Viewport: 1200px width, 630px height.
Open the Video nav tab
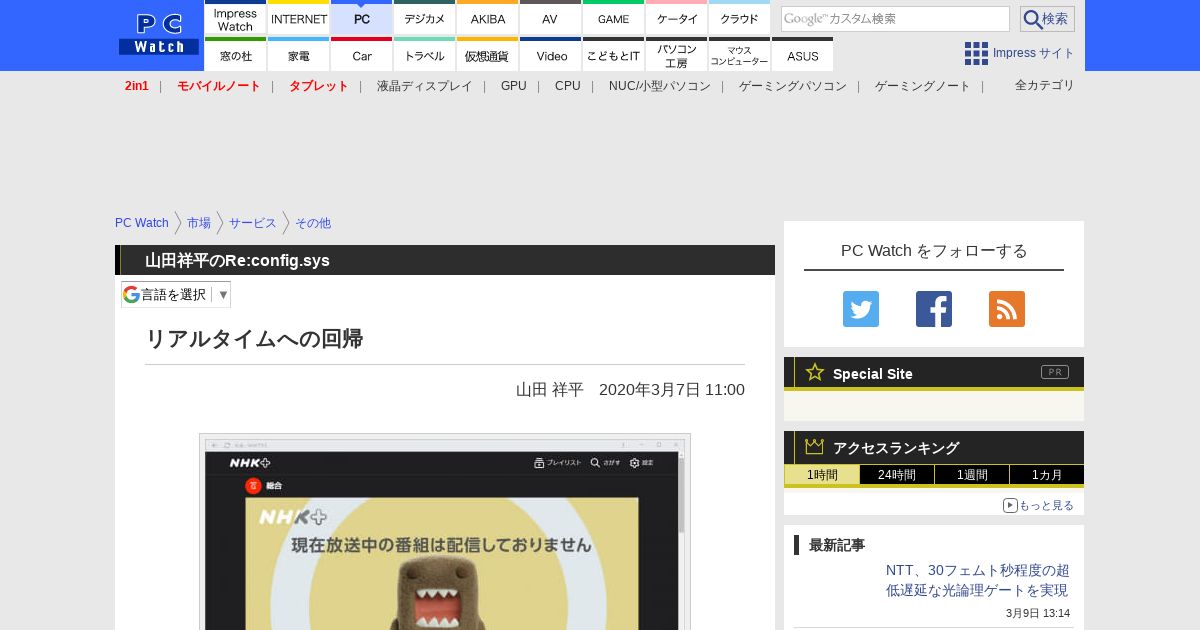tap(551, 54)
